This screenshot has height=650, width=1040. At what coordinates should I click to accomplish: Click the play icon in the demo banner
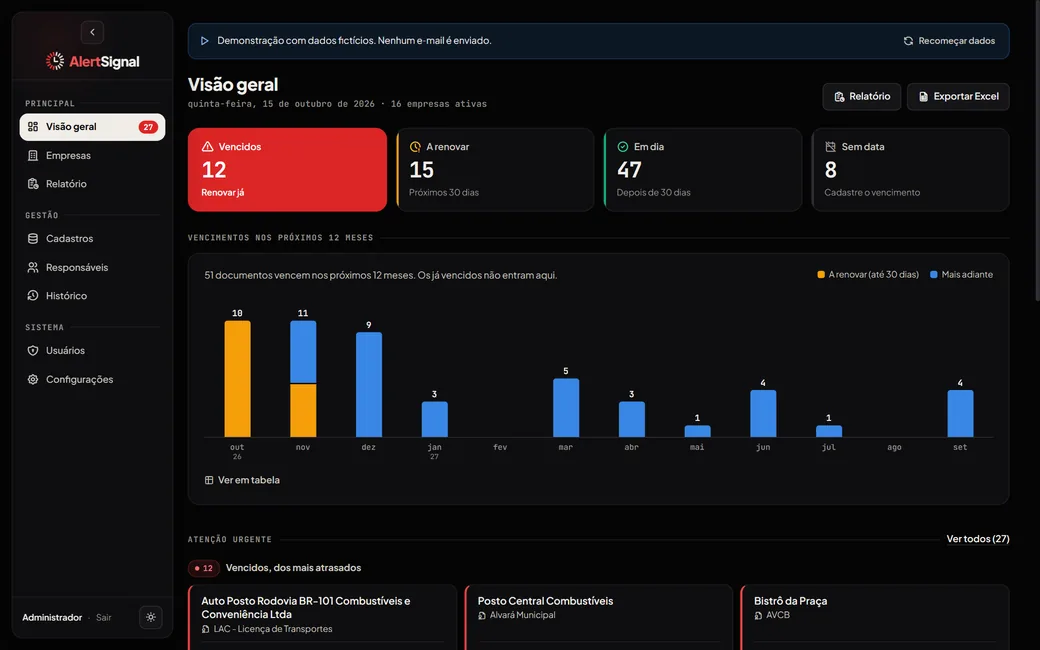(x=204, y=41)
